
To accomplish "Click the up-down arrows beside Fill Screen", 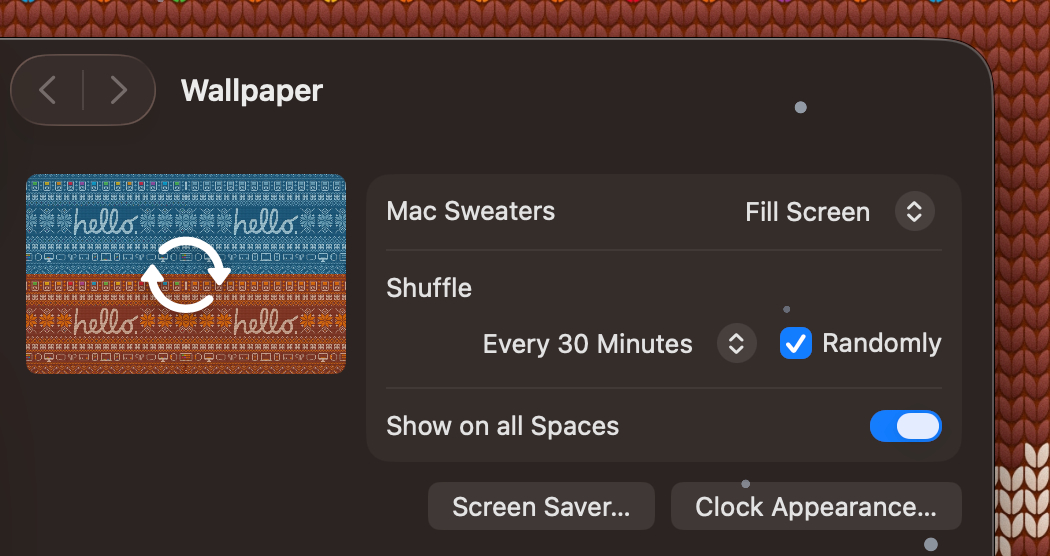I will point(914,212).
